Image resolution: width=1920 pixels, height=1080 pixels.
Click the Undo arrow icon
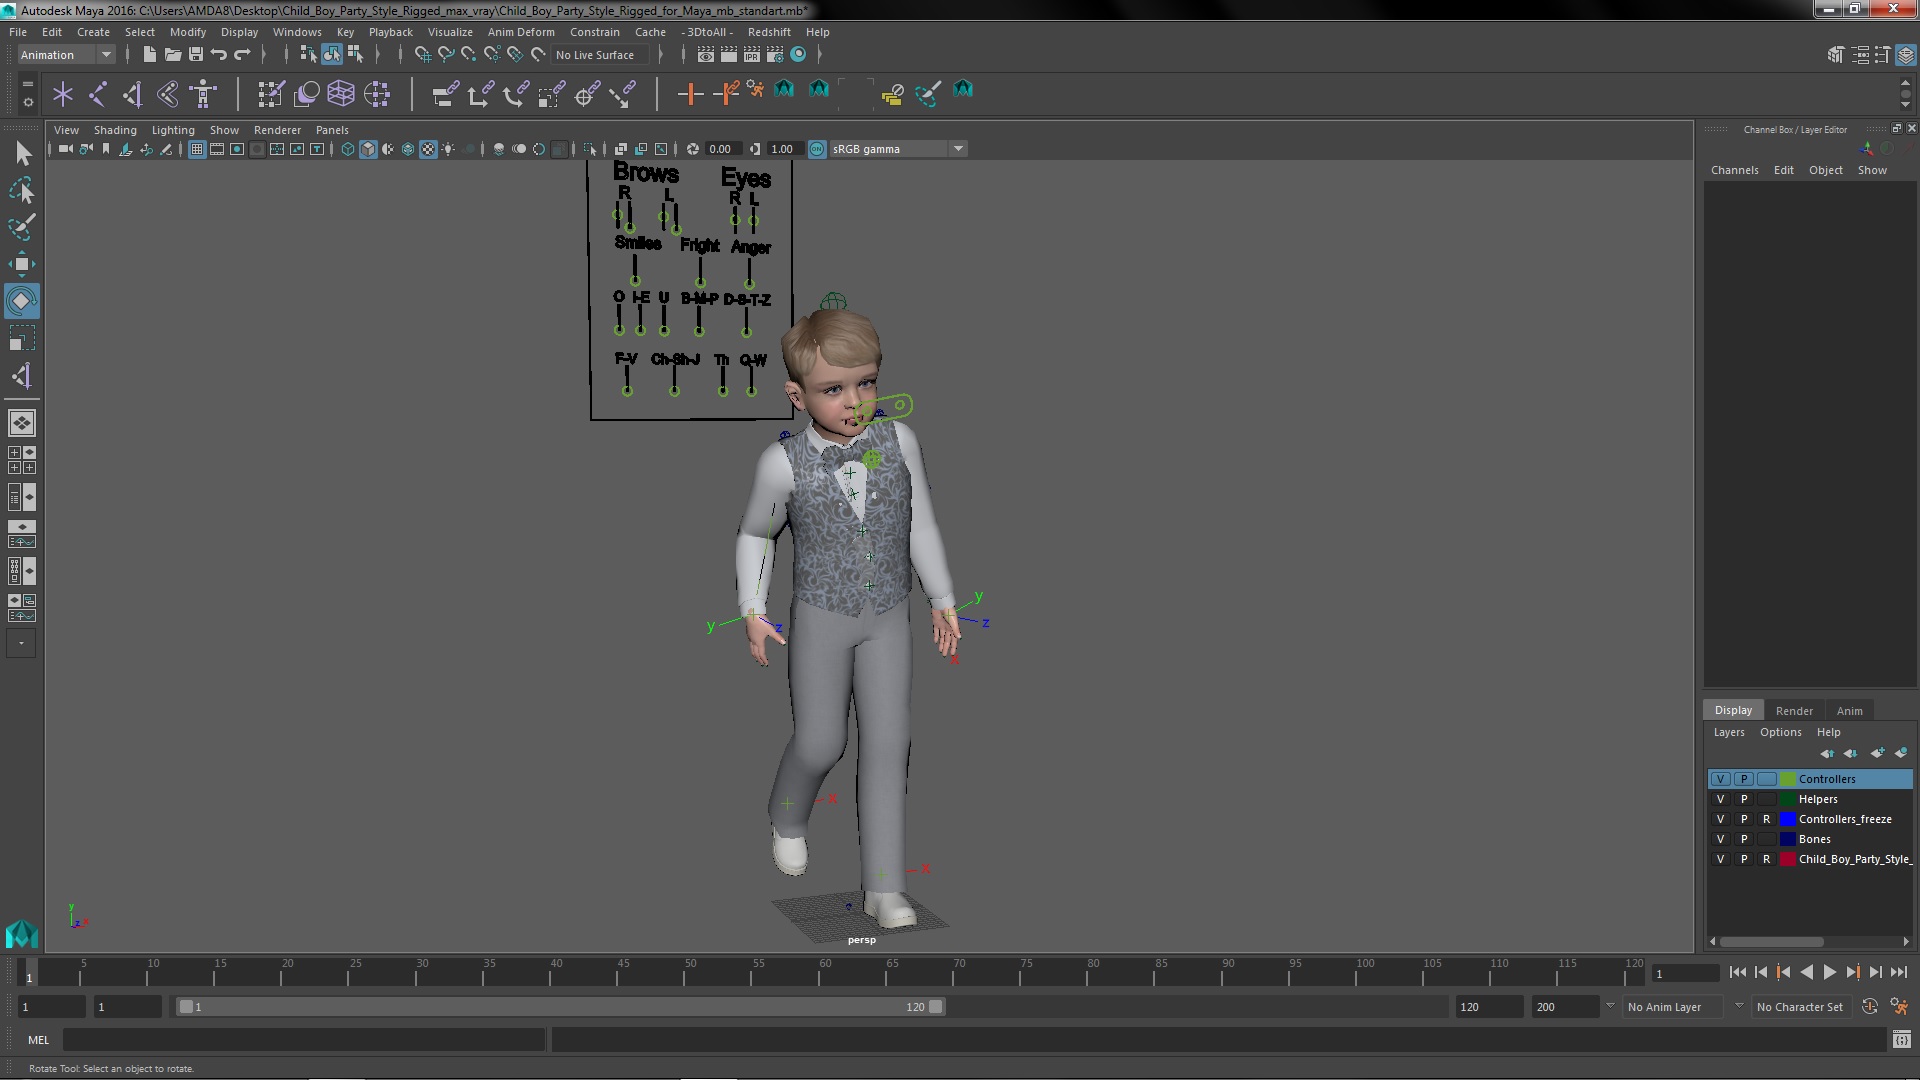(219, 55)
